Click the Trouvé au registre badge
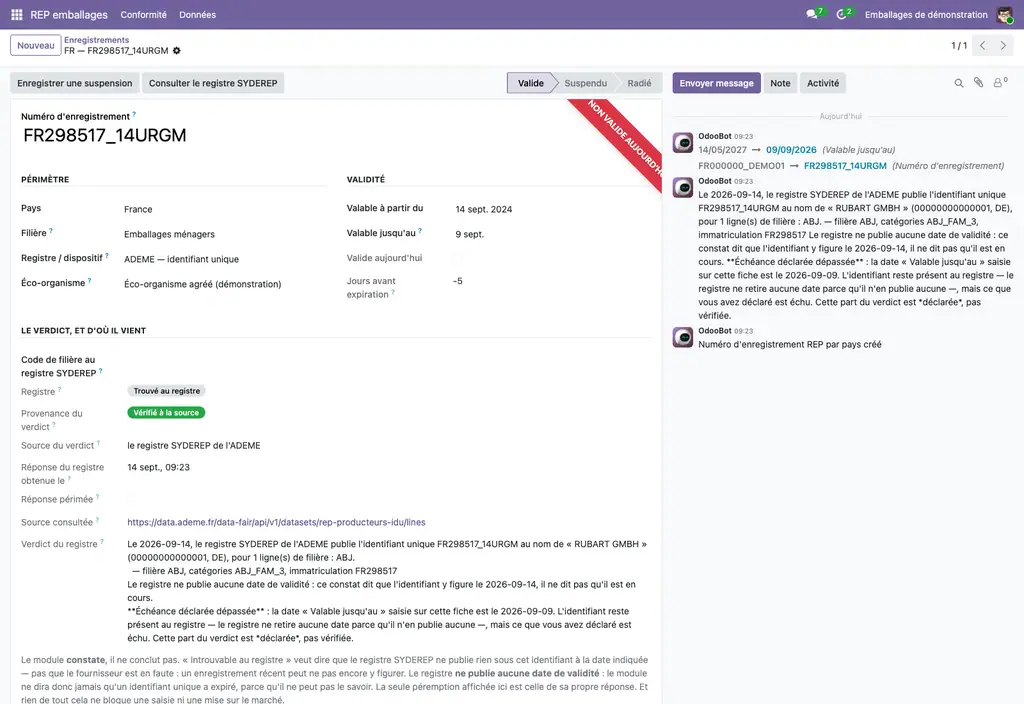This screenshot has width=1024, height=704. pyautogui.click(x=167, y=391)
